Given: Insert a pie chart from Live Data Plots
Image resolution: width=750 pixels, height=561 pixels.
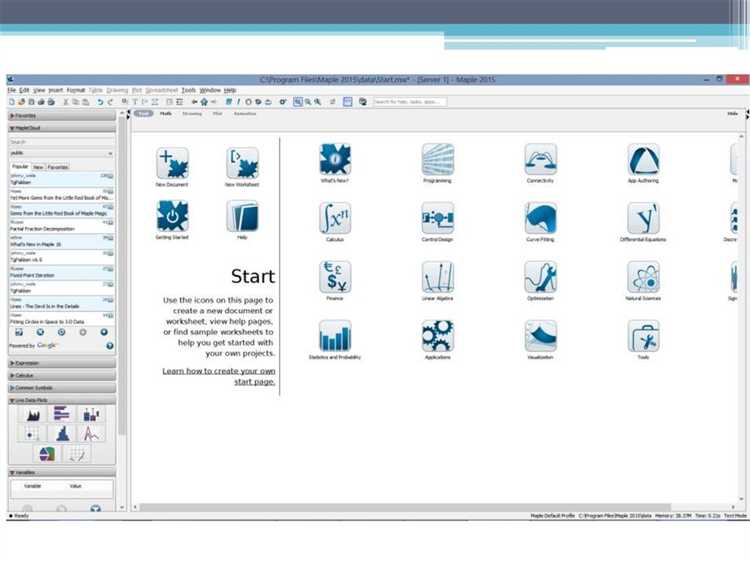Looking at the screenshot, I should click(x=47, y=454).
